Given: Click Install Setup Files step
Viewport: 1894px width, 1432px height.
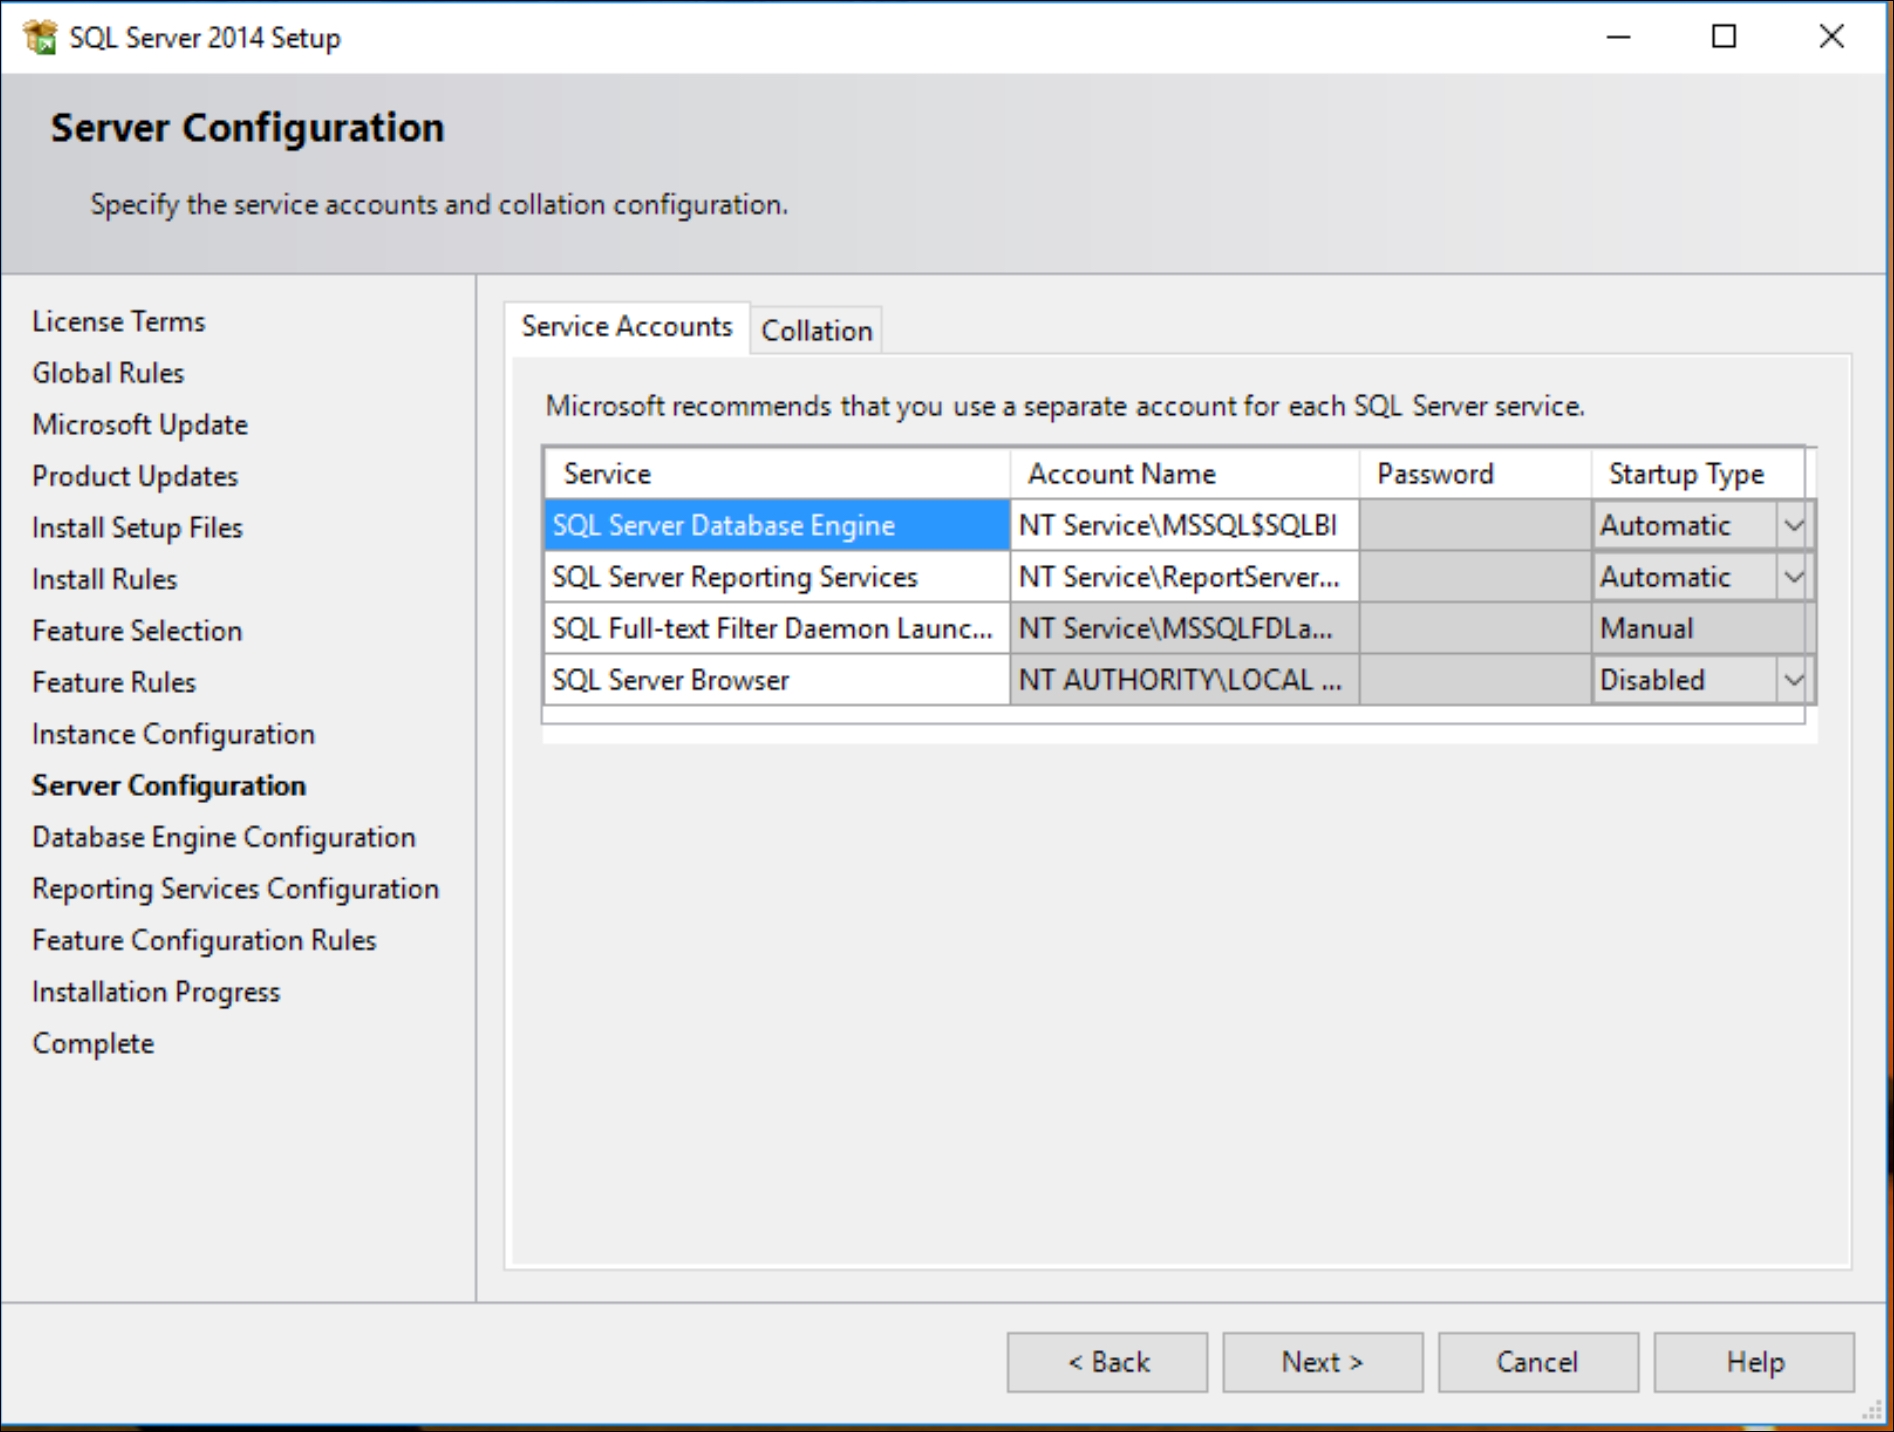Looking at the screenshot, I should [x=137, y=528].
